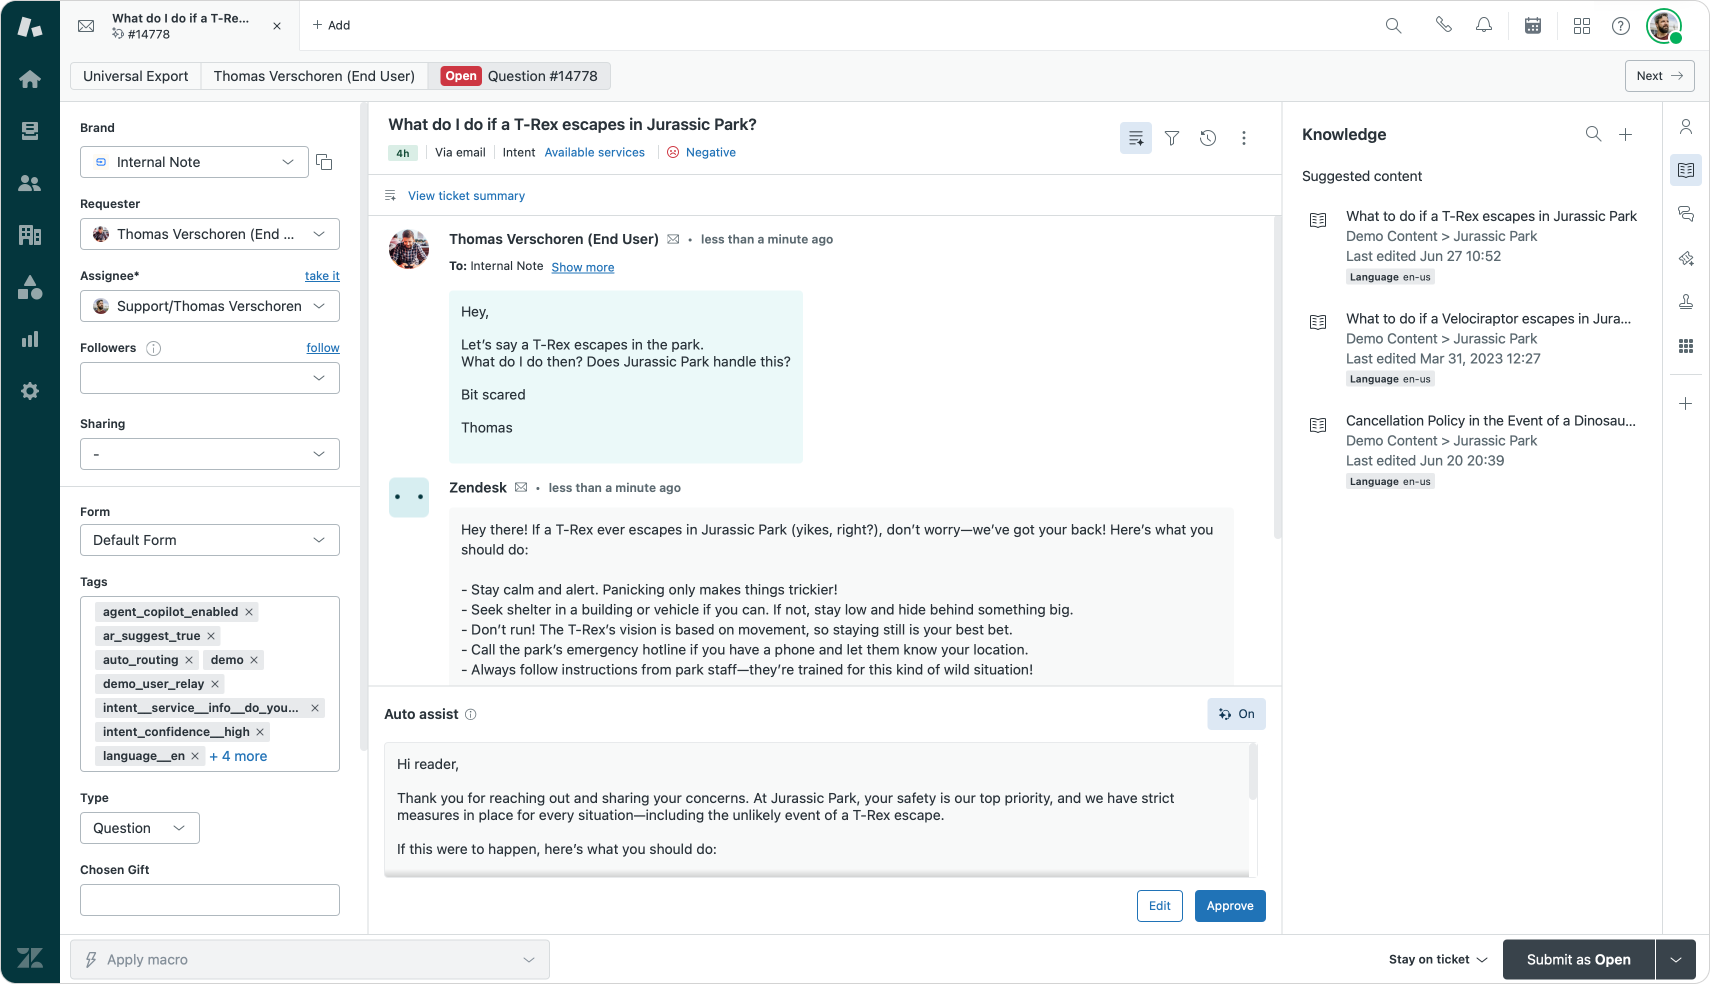Remove the auto_routing tag
The width and height of the screenshot is (1710, 984).
189,660
